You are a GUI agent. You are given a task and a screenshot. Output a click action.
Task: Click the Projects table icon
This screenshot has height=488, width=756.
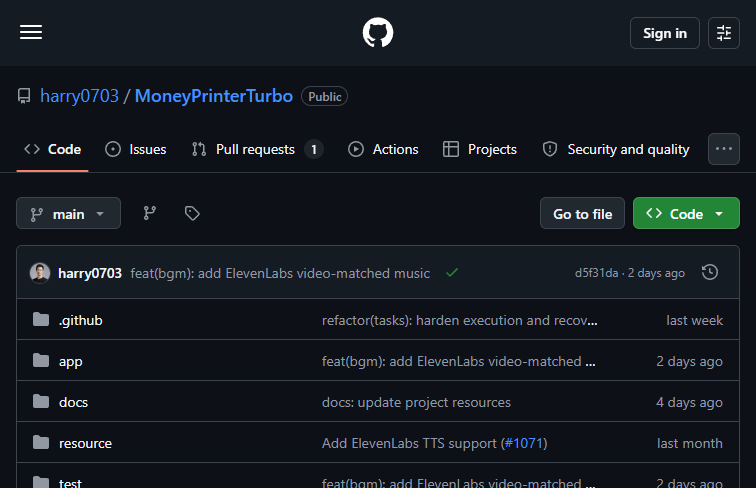(x=451, y=149)
